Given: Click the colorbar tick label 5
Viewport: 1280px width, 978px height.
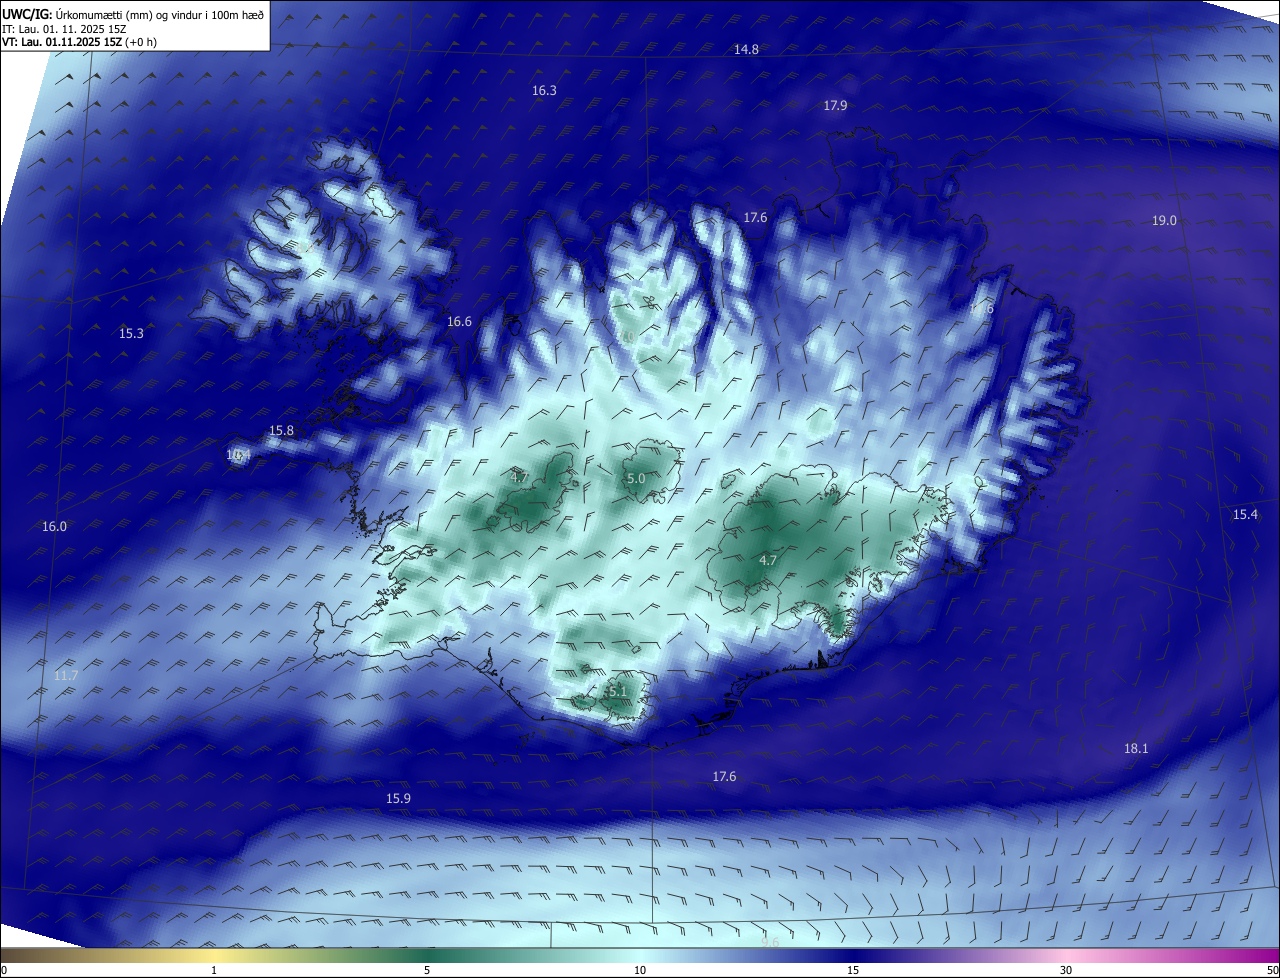Looking at the screenshot, I should pyautogui.click(x=427, y=970).
